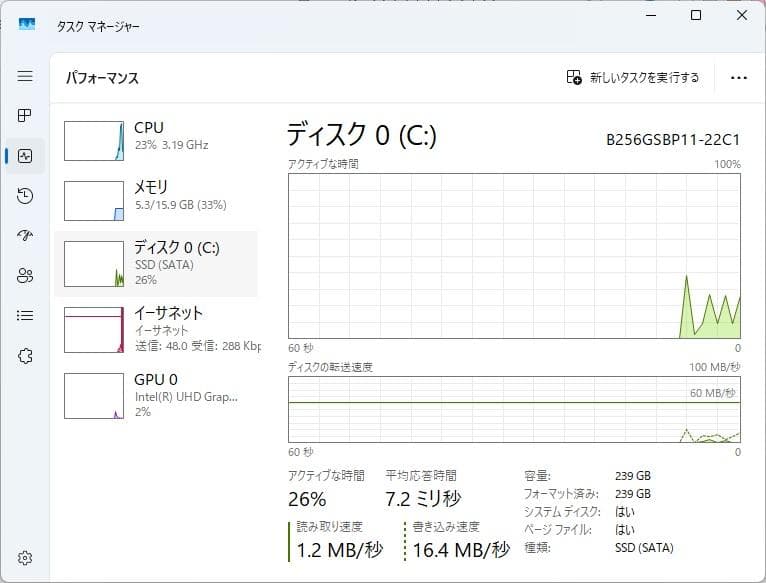Click the 容量 239 GB value
Viewport: 766px width, 583px height.
tap(633, 476)
